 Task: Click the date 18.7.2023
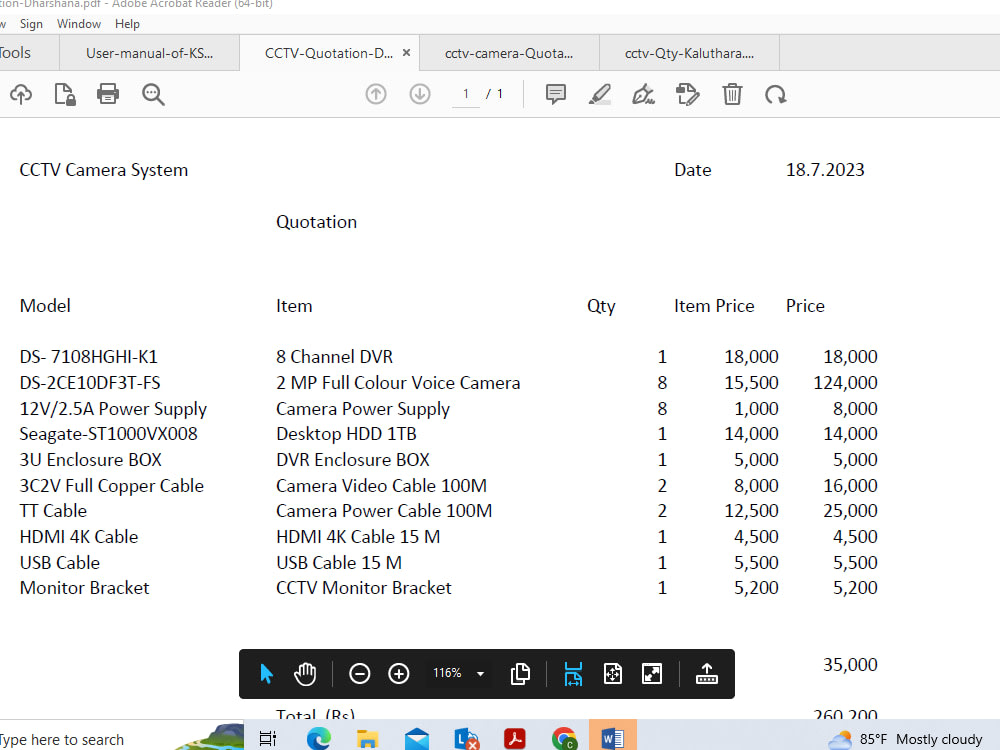(825, 170)
